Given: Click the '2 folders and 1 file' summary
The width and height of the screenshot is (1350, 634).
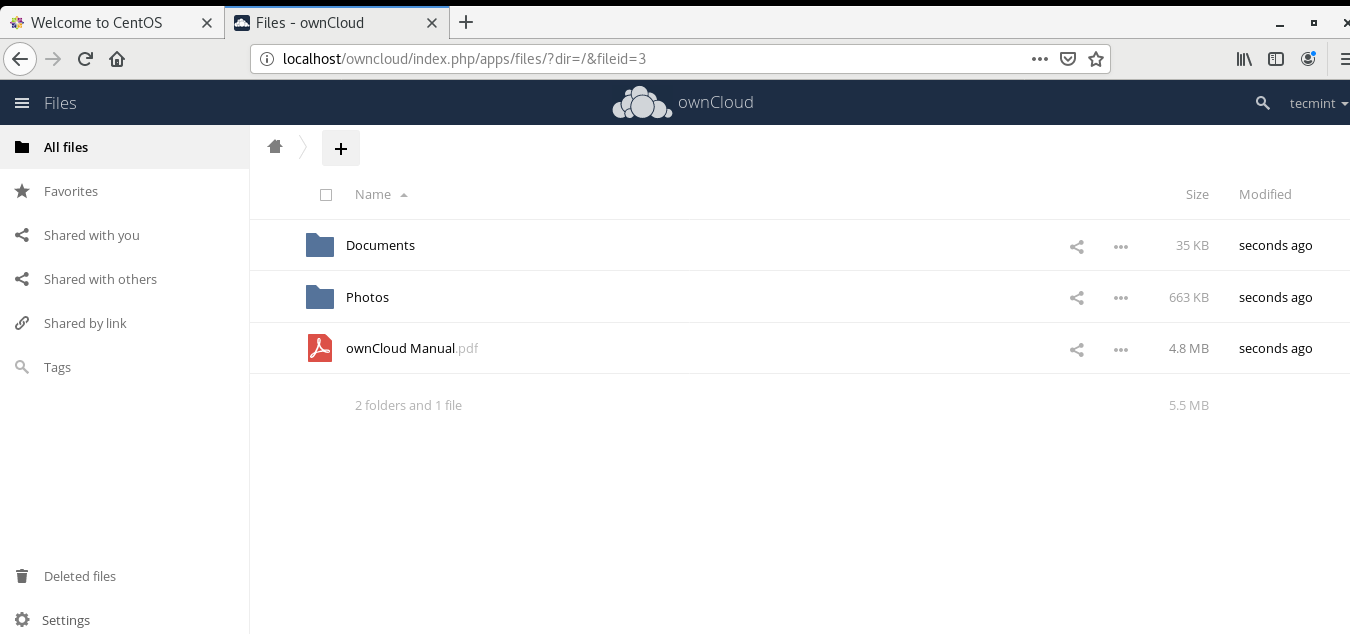Looking at the screenshot, I should pos(408,405).
